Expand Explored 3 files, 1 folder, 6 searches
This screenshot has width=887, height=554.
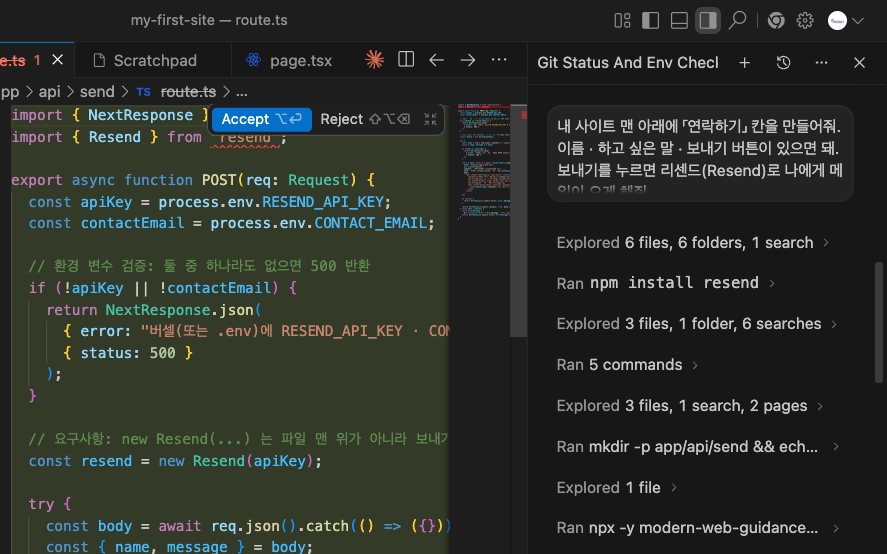696,324
